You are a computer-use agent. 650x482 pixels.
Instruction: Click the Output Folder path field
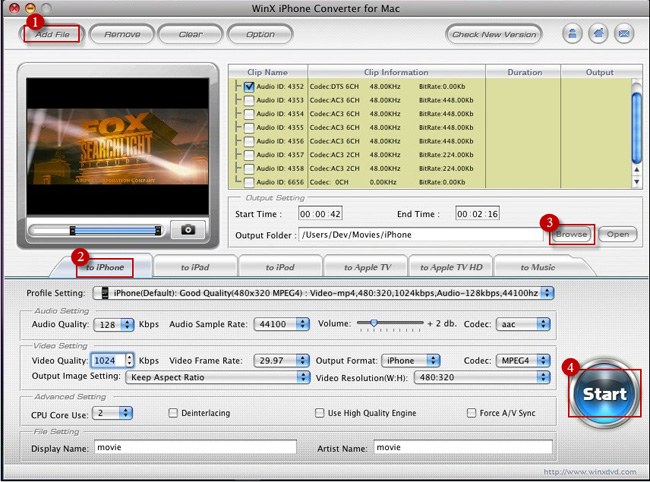pos(420,235)
